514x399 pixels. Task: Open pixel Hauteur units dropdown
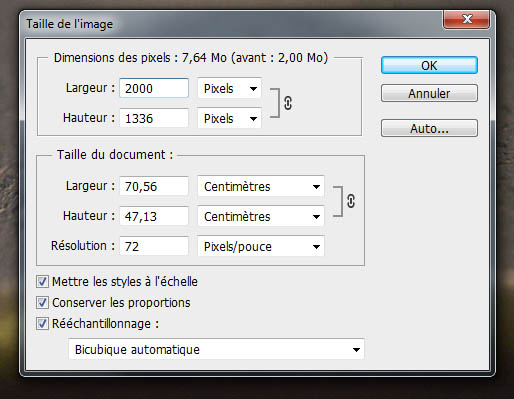(x=229, y=118)
